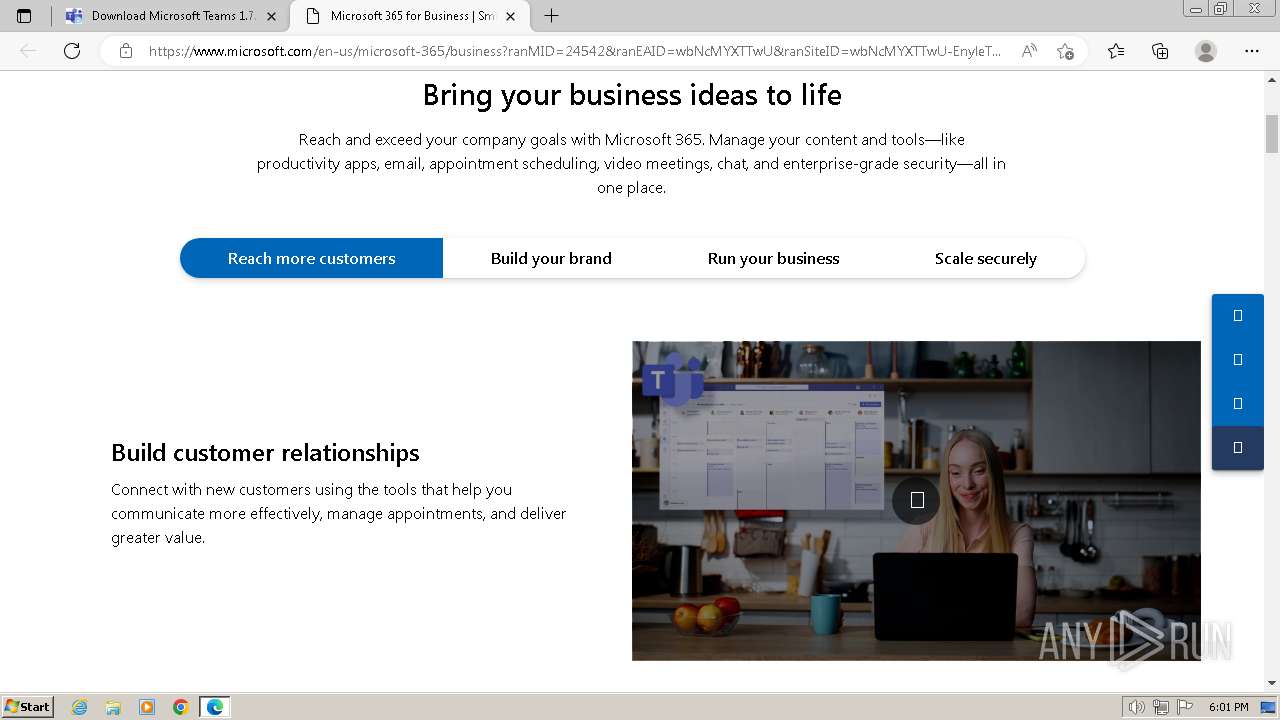This screenshot has width=1280, height=720.
Task: Click the scrollbar down arrow
Action: 1272,683
